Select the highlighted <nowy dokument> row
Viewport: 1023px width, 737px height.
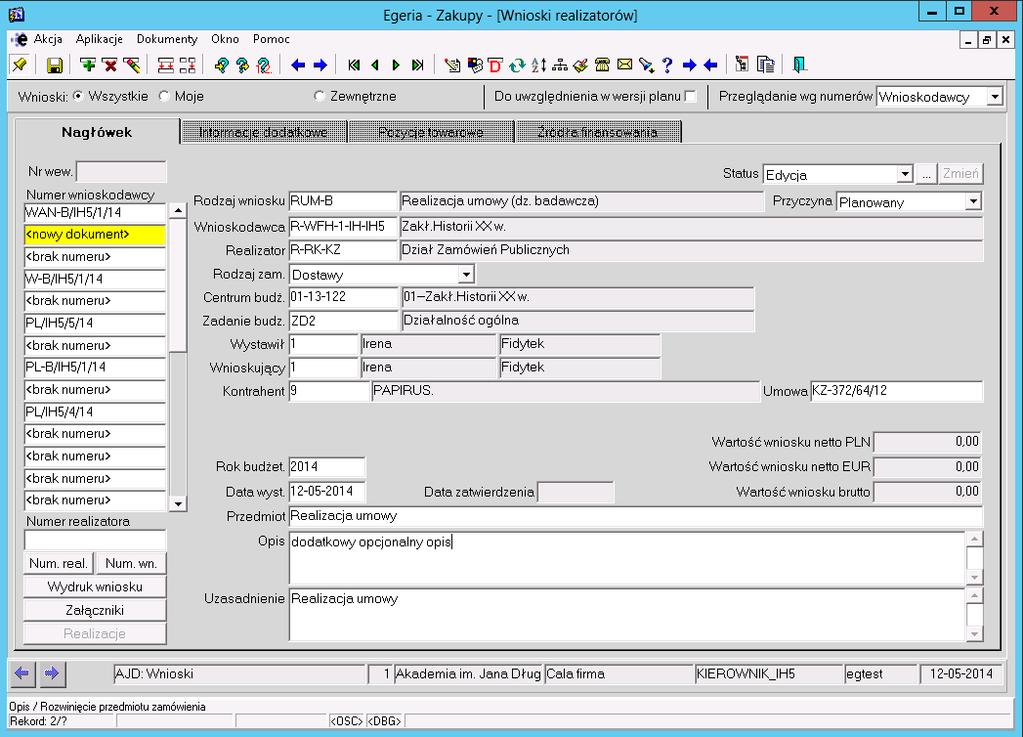coord(95,234)
